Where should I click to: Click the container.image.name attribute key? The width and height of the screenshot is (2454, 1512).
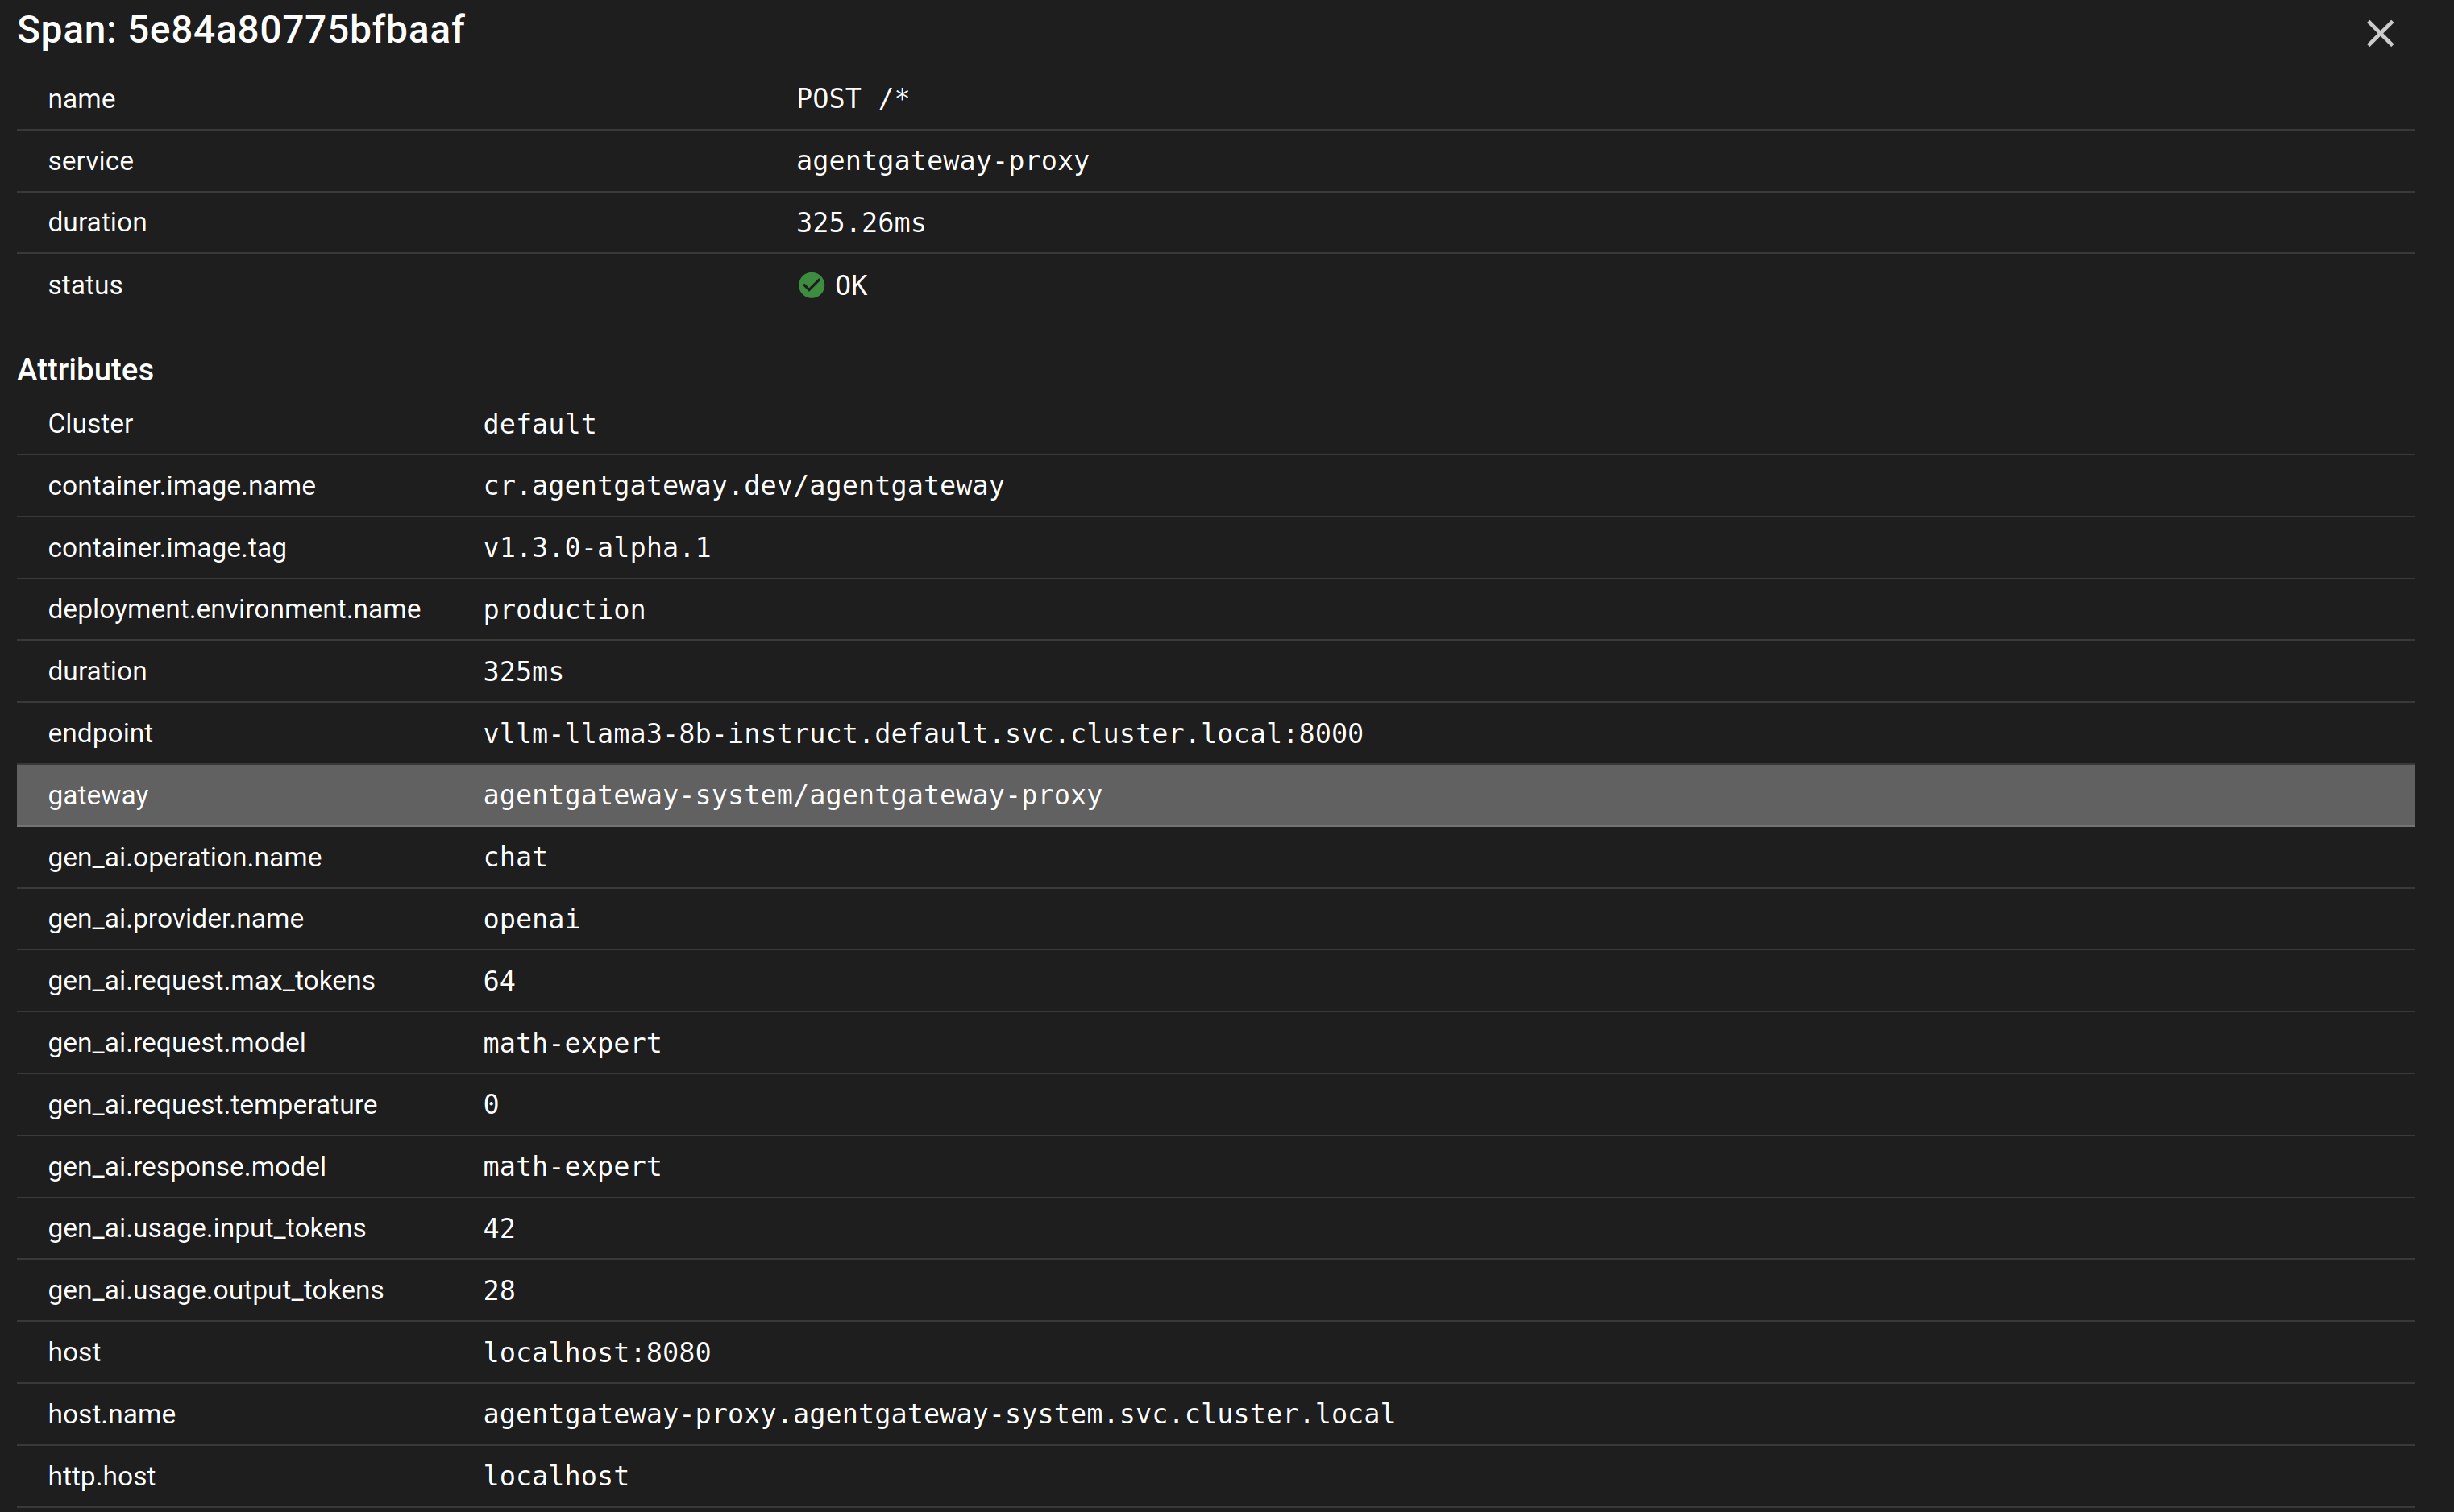[182, 486]
